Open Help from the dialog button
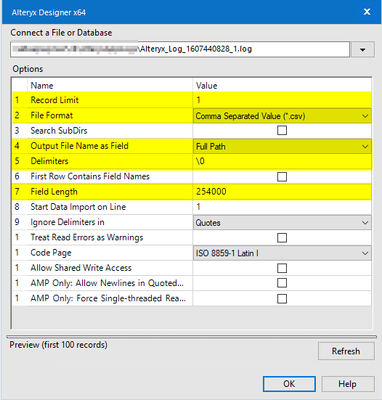This screenshot has height=400, width=382. (347, 384)
